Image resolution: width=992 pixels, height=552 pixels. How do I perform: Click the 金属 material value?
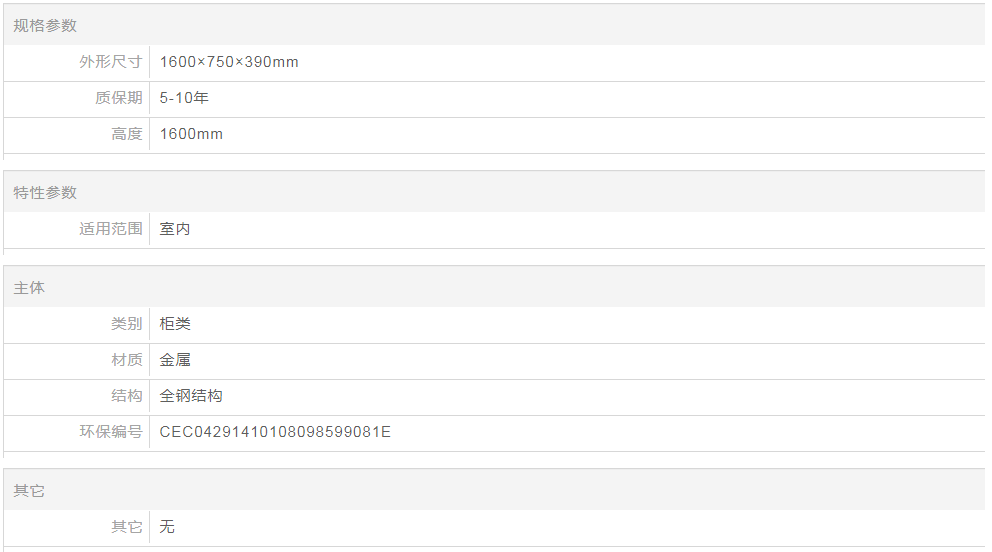click(x=175, y=360)
